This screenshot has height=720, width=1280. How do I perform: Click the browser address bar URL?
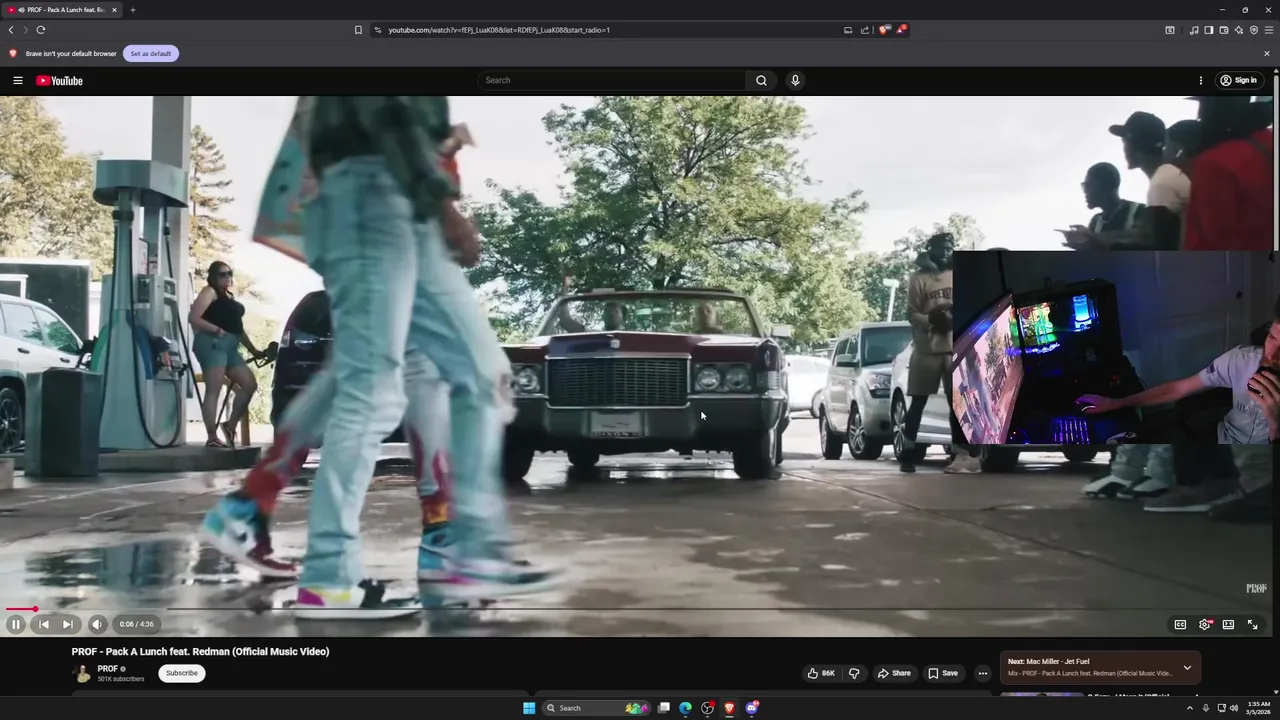(499, 30)
